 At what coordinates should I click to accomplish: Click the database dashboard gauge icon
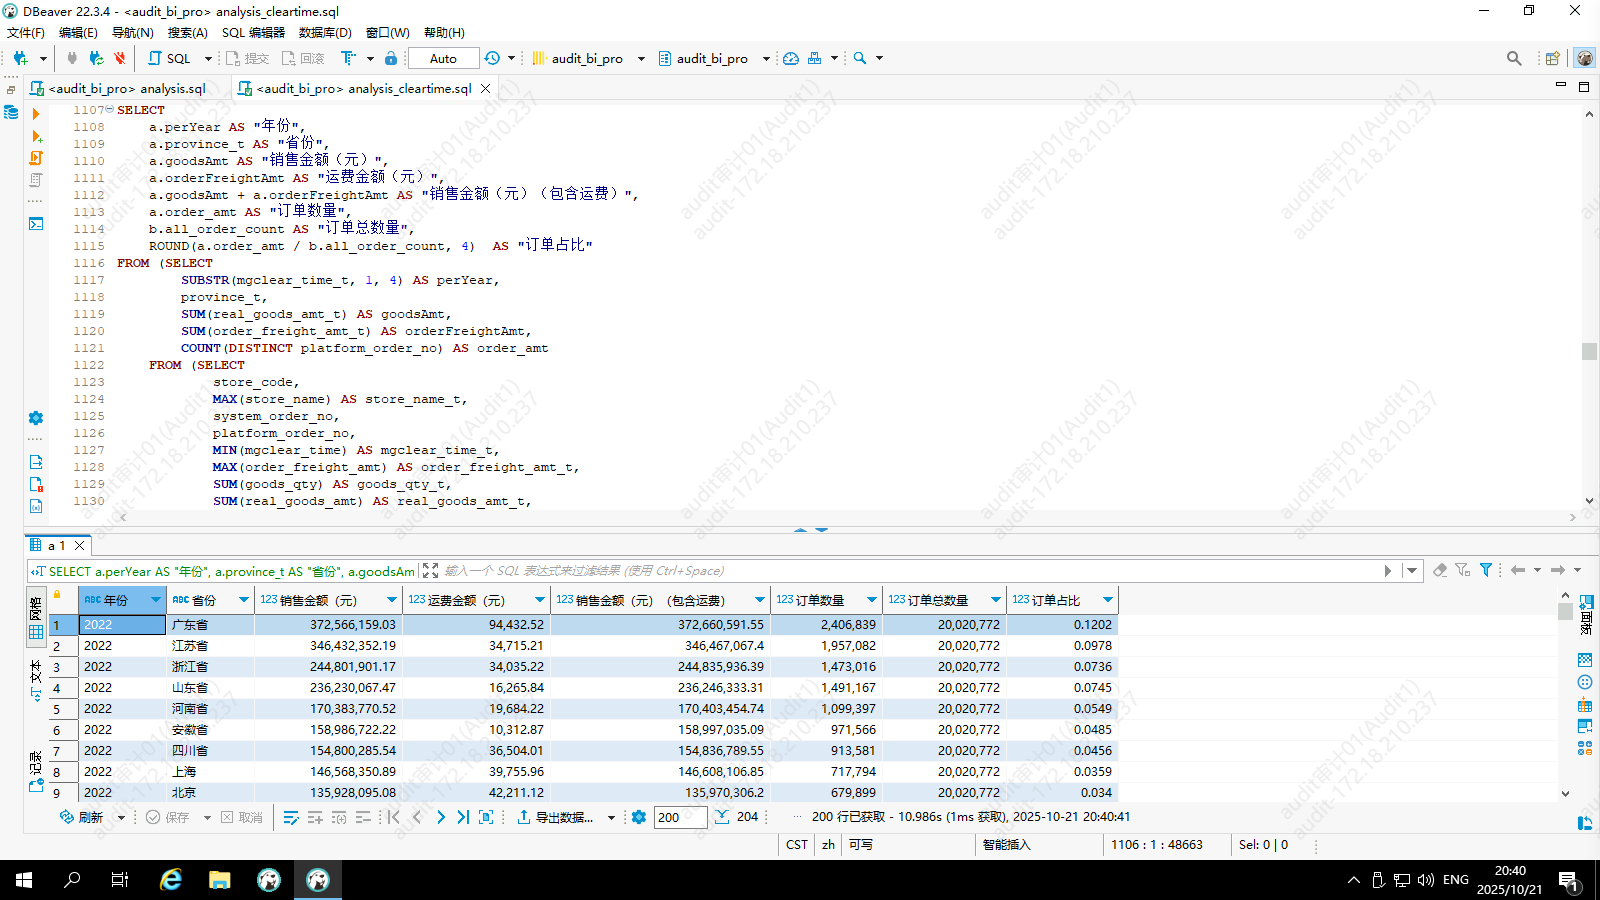(791, 58)
